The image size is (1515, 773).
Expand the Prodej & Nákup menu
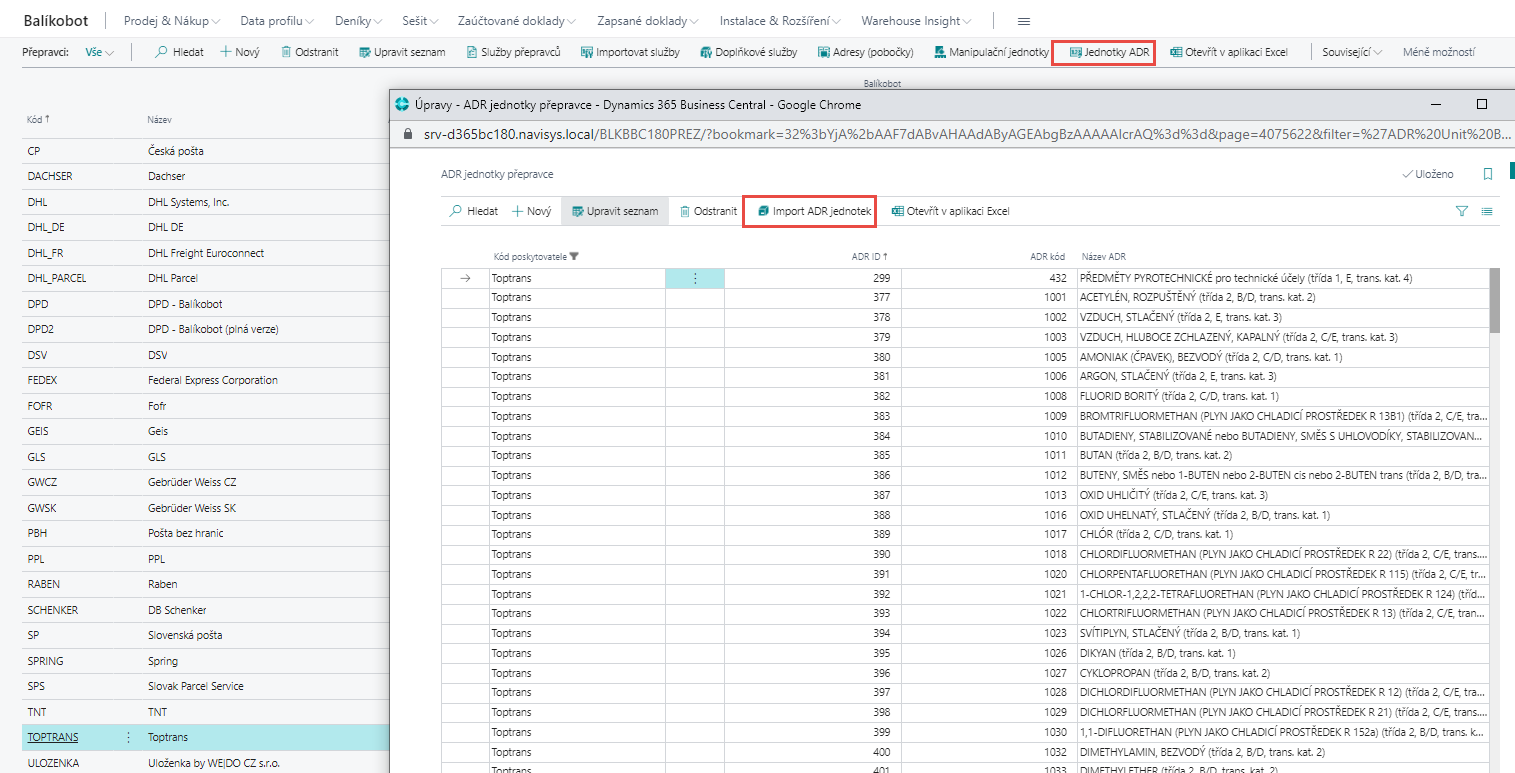171,21
